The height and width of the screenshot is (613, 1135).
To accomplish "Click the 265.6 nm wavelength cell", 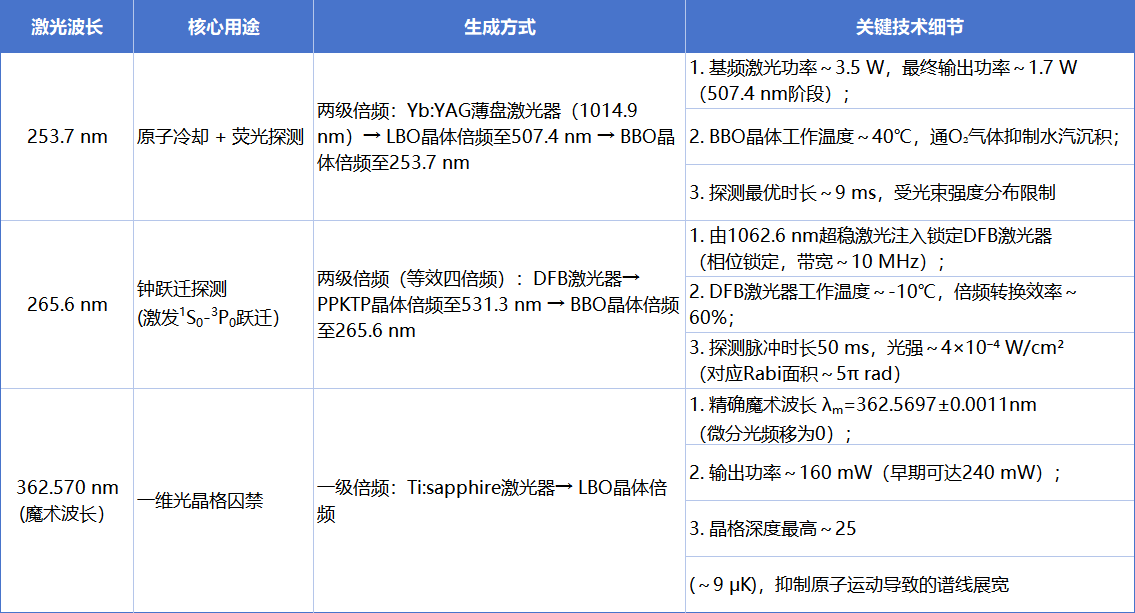I will (x=66, y=304).
